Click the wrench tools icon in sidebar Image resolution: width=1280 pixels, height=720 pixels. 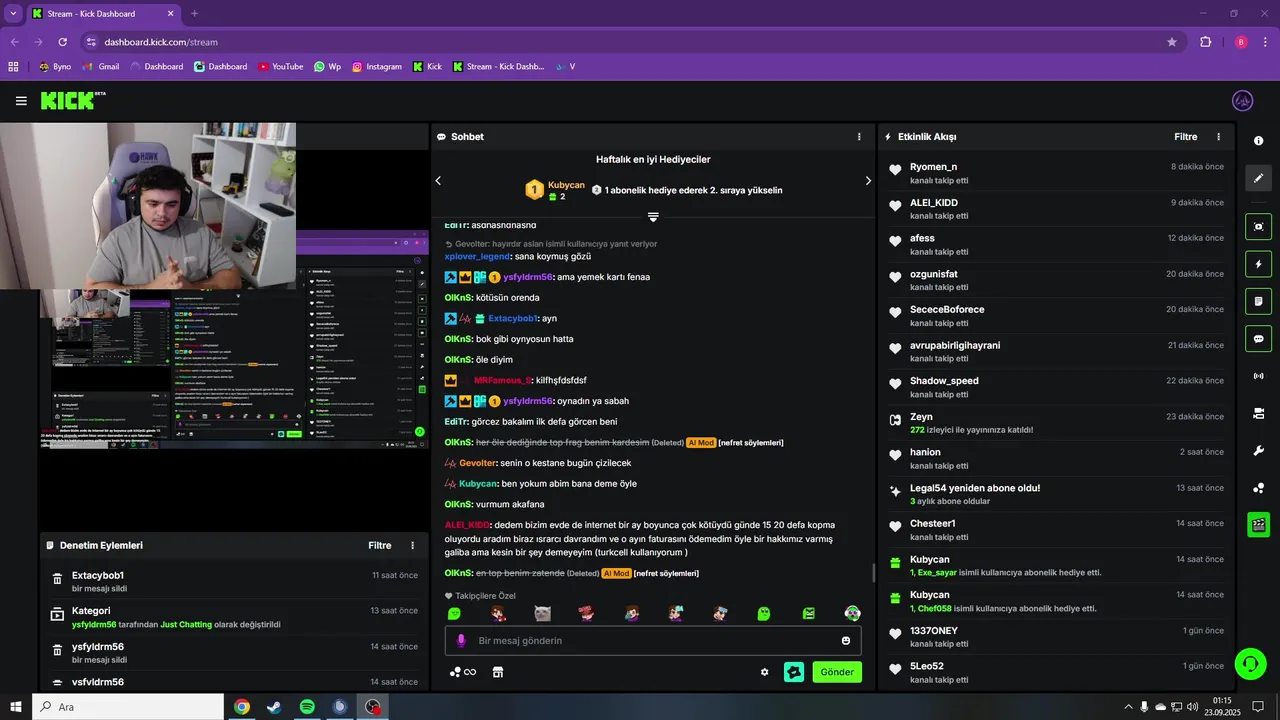click(1259, 450)
